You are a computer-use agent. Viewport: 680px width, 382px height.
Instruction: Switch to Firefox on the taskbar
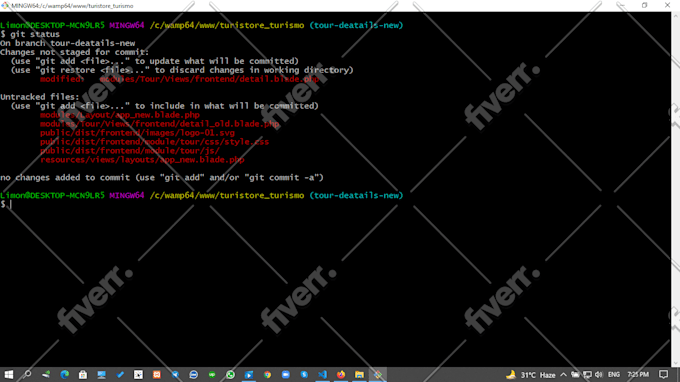341,374
